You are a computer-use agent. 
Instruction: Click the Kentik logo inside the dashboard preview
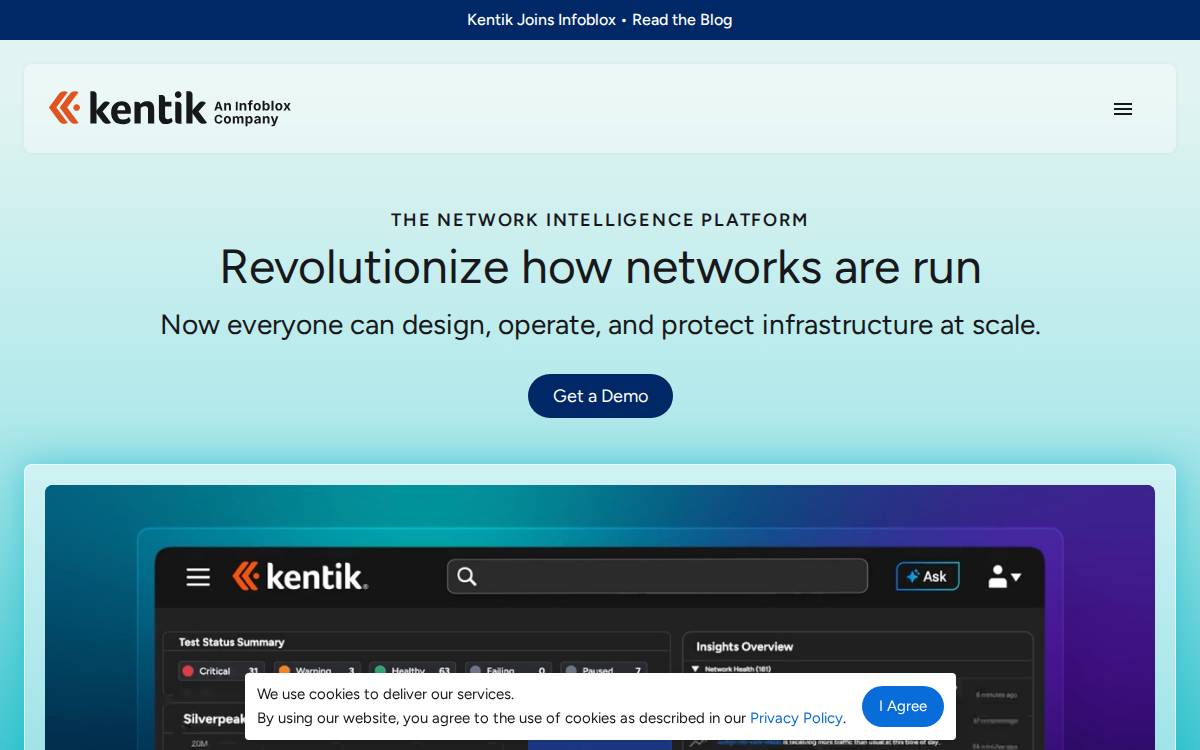300,576
